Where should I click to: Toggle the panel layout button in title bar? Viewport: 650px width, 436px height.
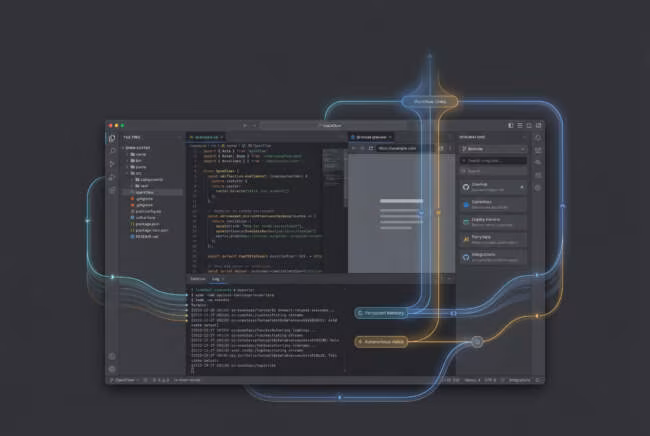tap(520, 125)
